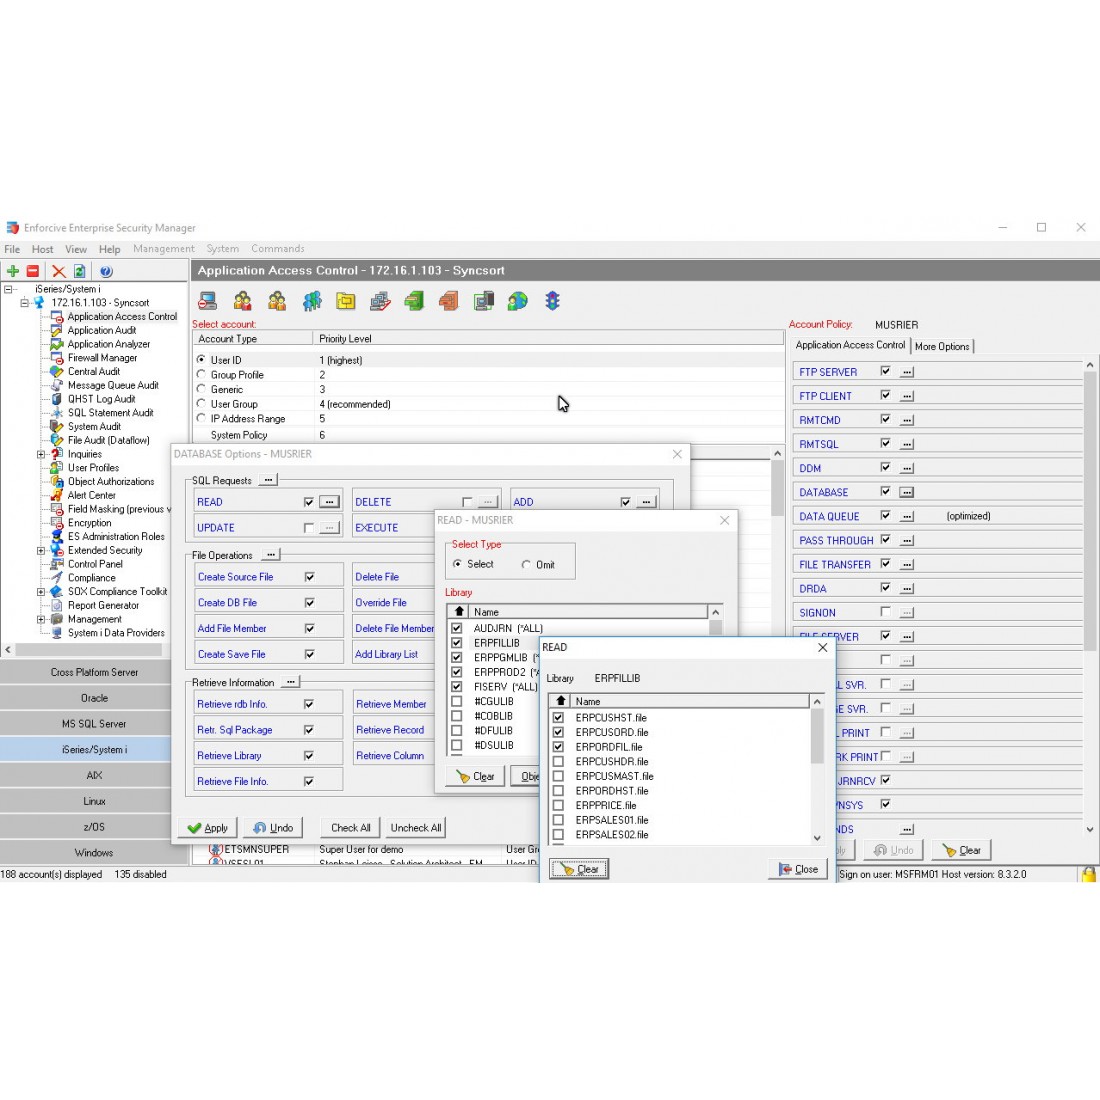Switch to the More Options tab
Viewport: 1100px width, 1100px height.
point(942,346)
